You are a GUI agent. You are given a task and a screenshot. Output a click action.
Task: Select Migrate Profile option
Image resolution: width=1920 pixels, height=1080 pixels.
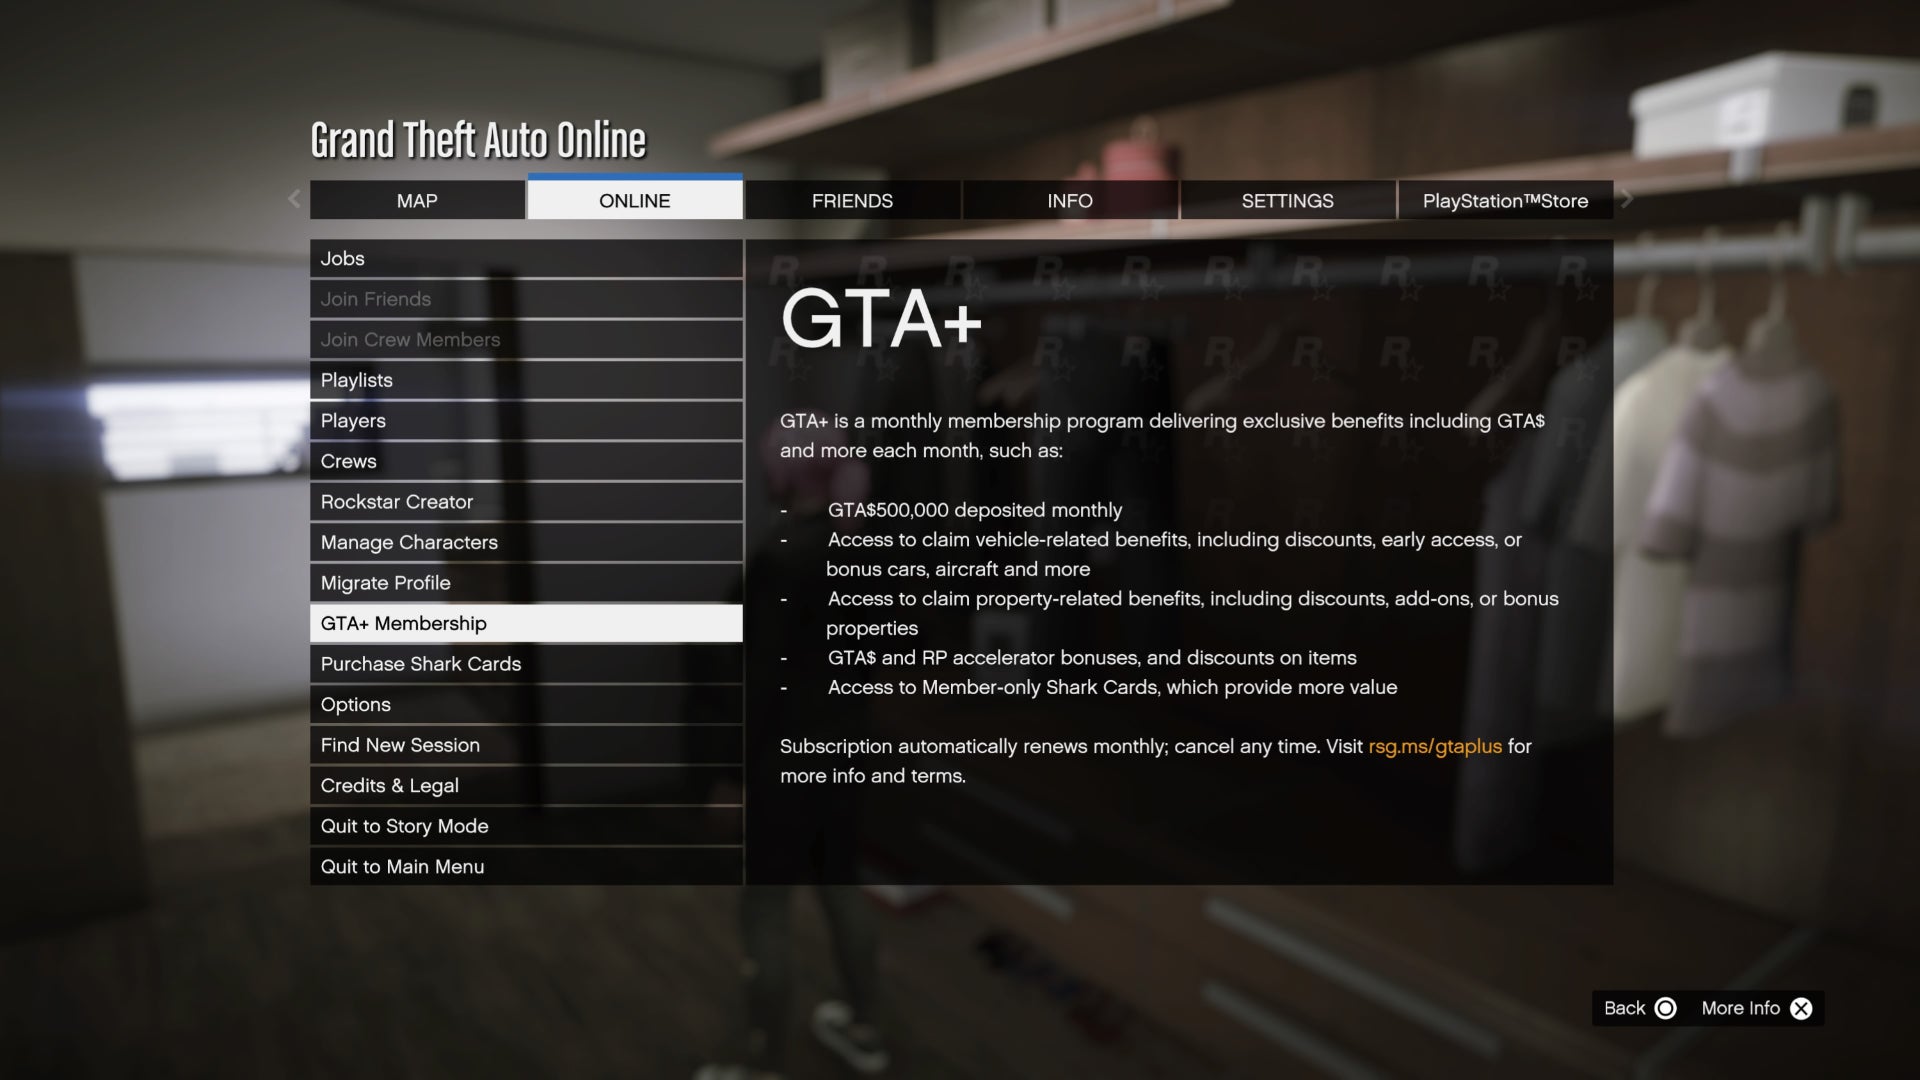pos(526,583)
